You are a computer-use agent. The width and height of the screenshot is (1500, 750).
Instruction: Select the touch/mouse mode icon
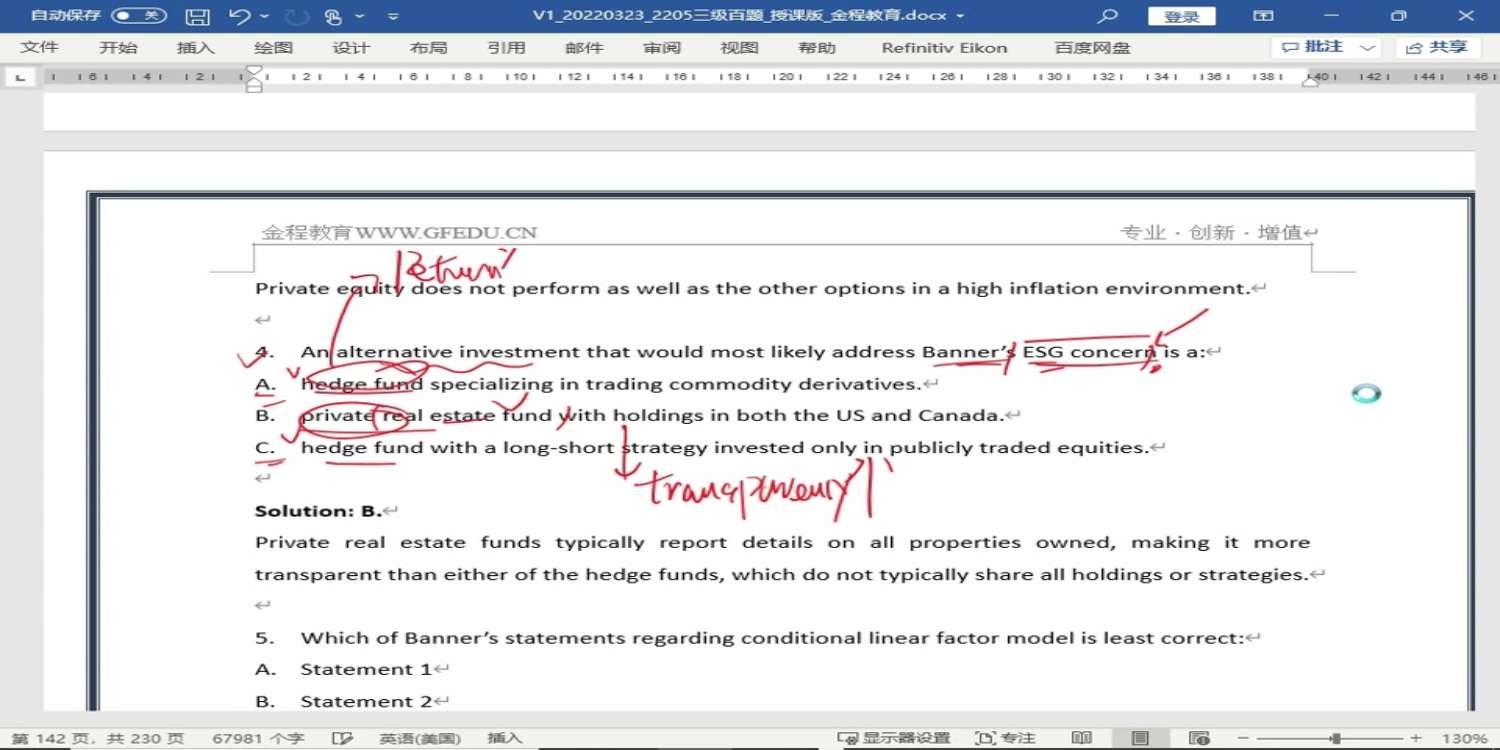coord(333,16)
